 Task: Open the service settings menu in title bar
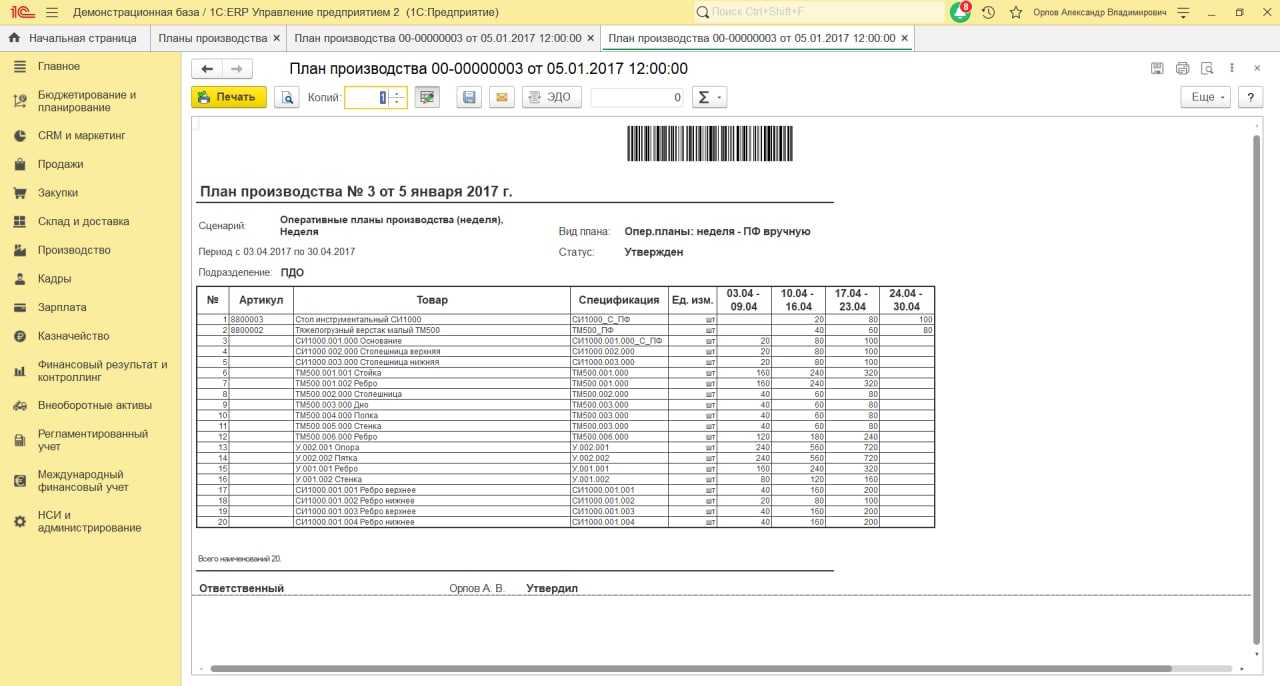pyautogui.click(x=1183, y=12)
